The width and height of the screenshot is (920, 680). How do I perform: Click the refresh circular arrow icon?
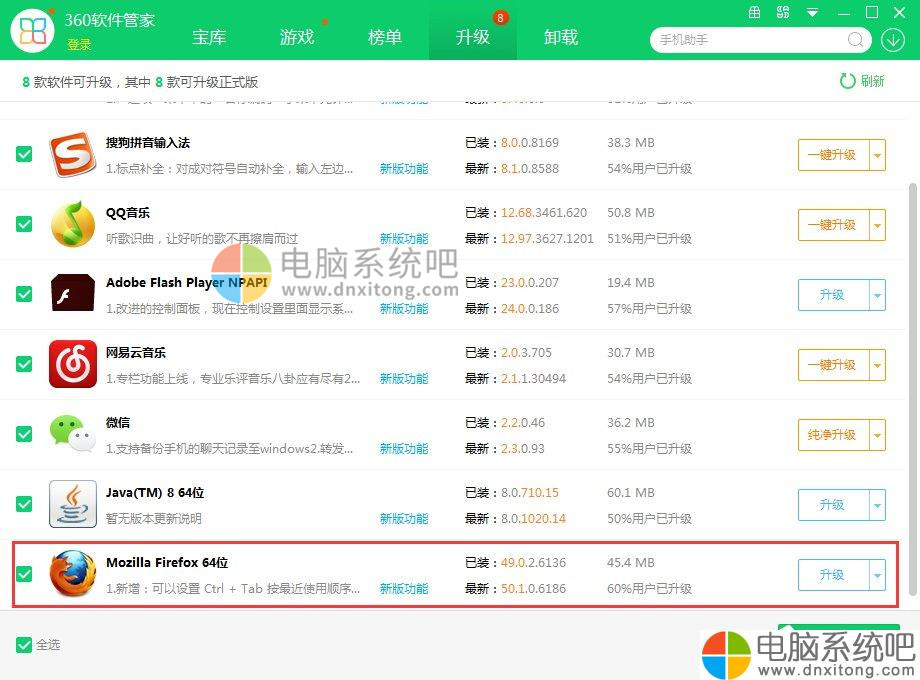847,81
